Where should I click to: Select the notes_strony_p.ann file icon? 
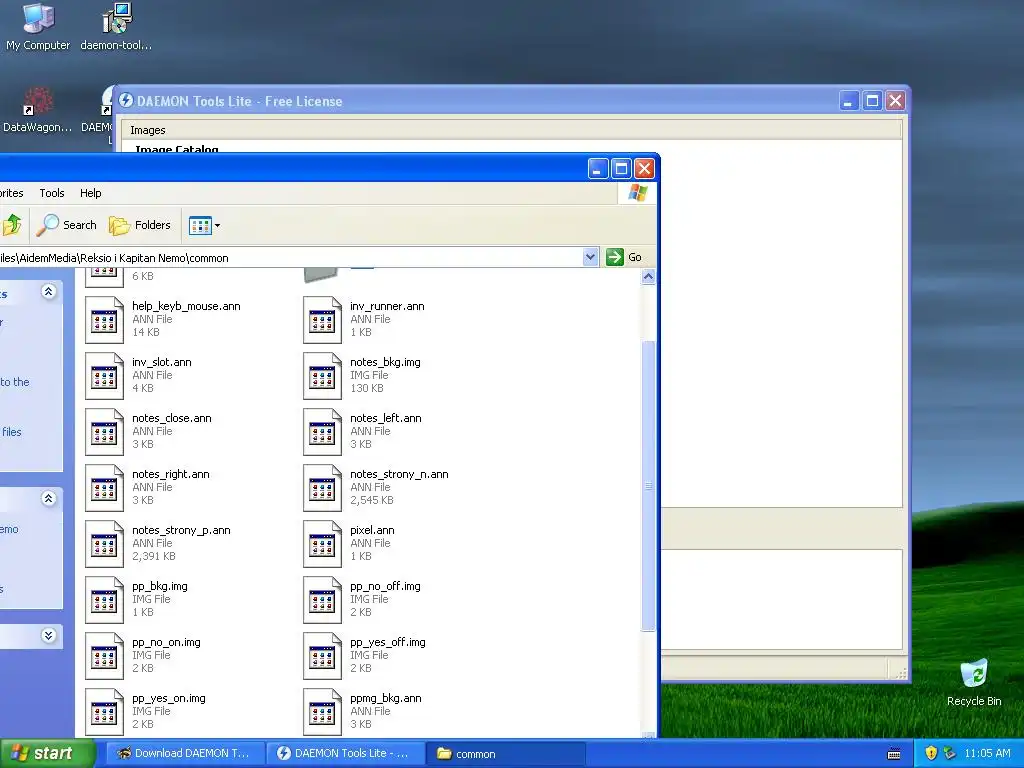coord(104,545)
